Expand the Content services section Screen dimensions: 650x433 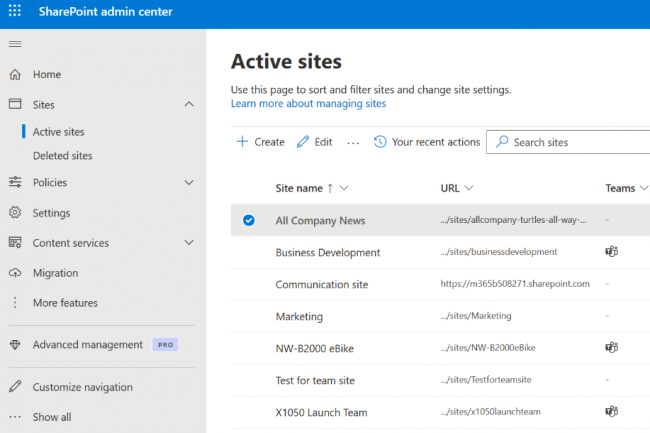[189, 243]
